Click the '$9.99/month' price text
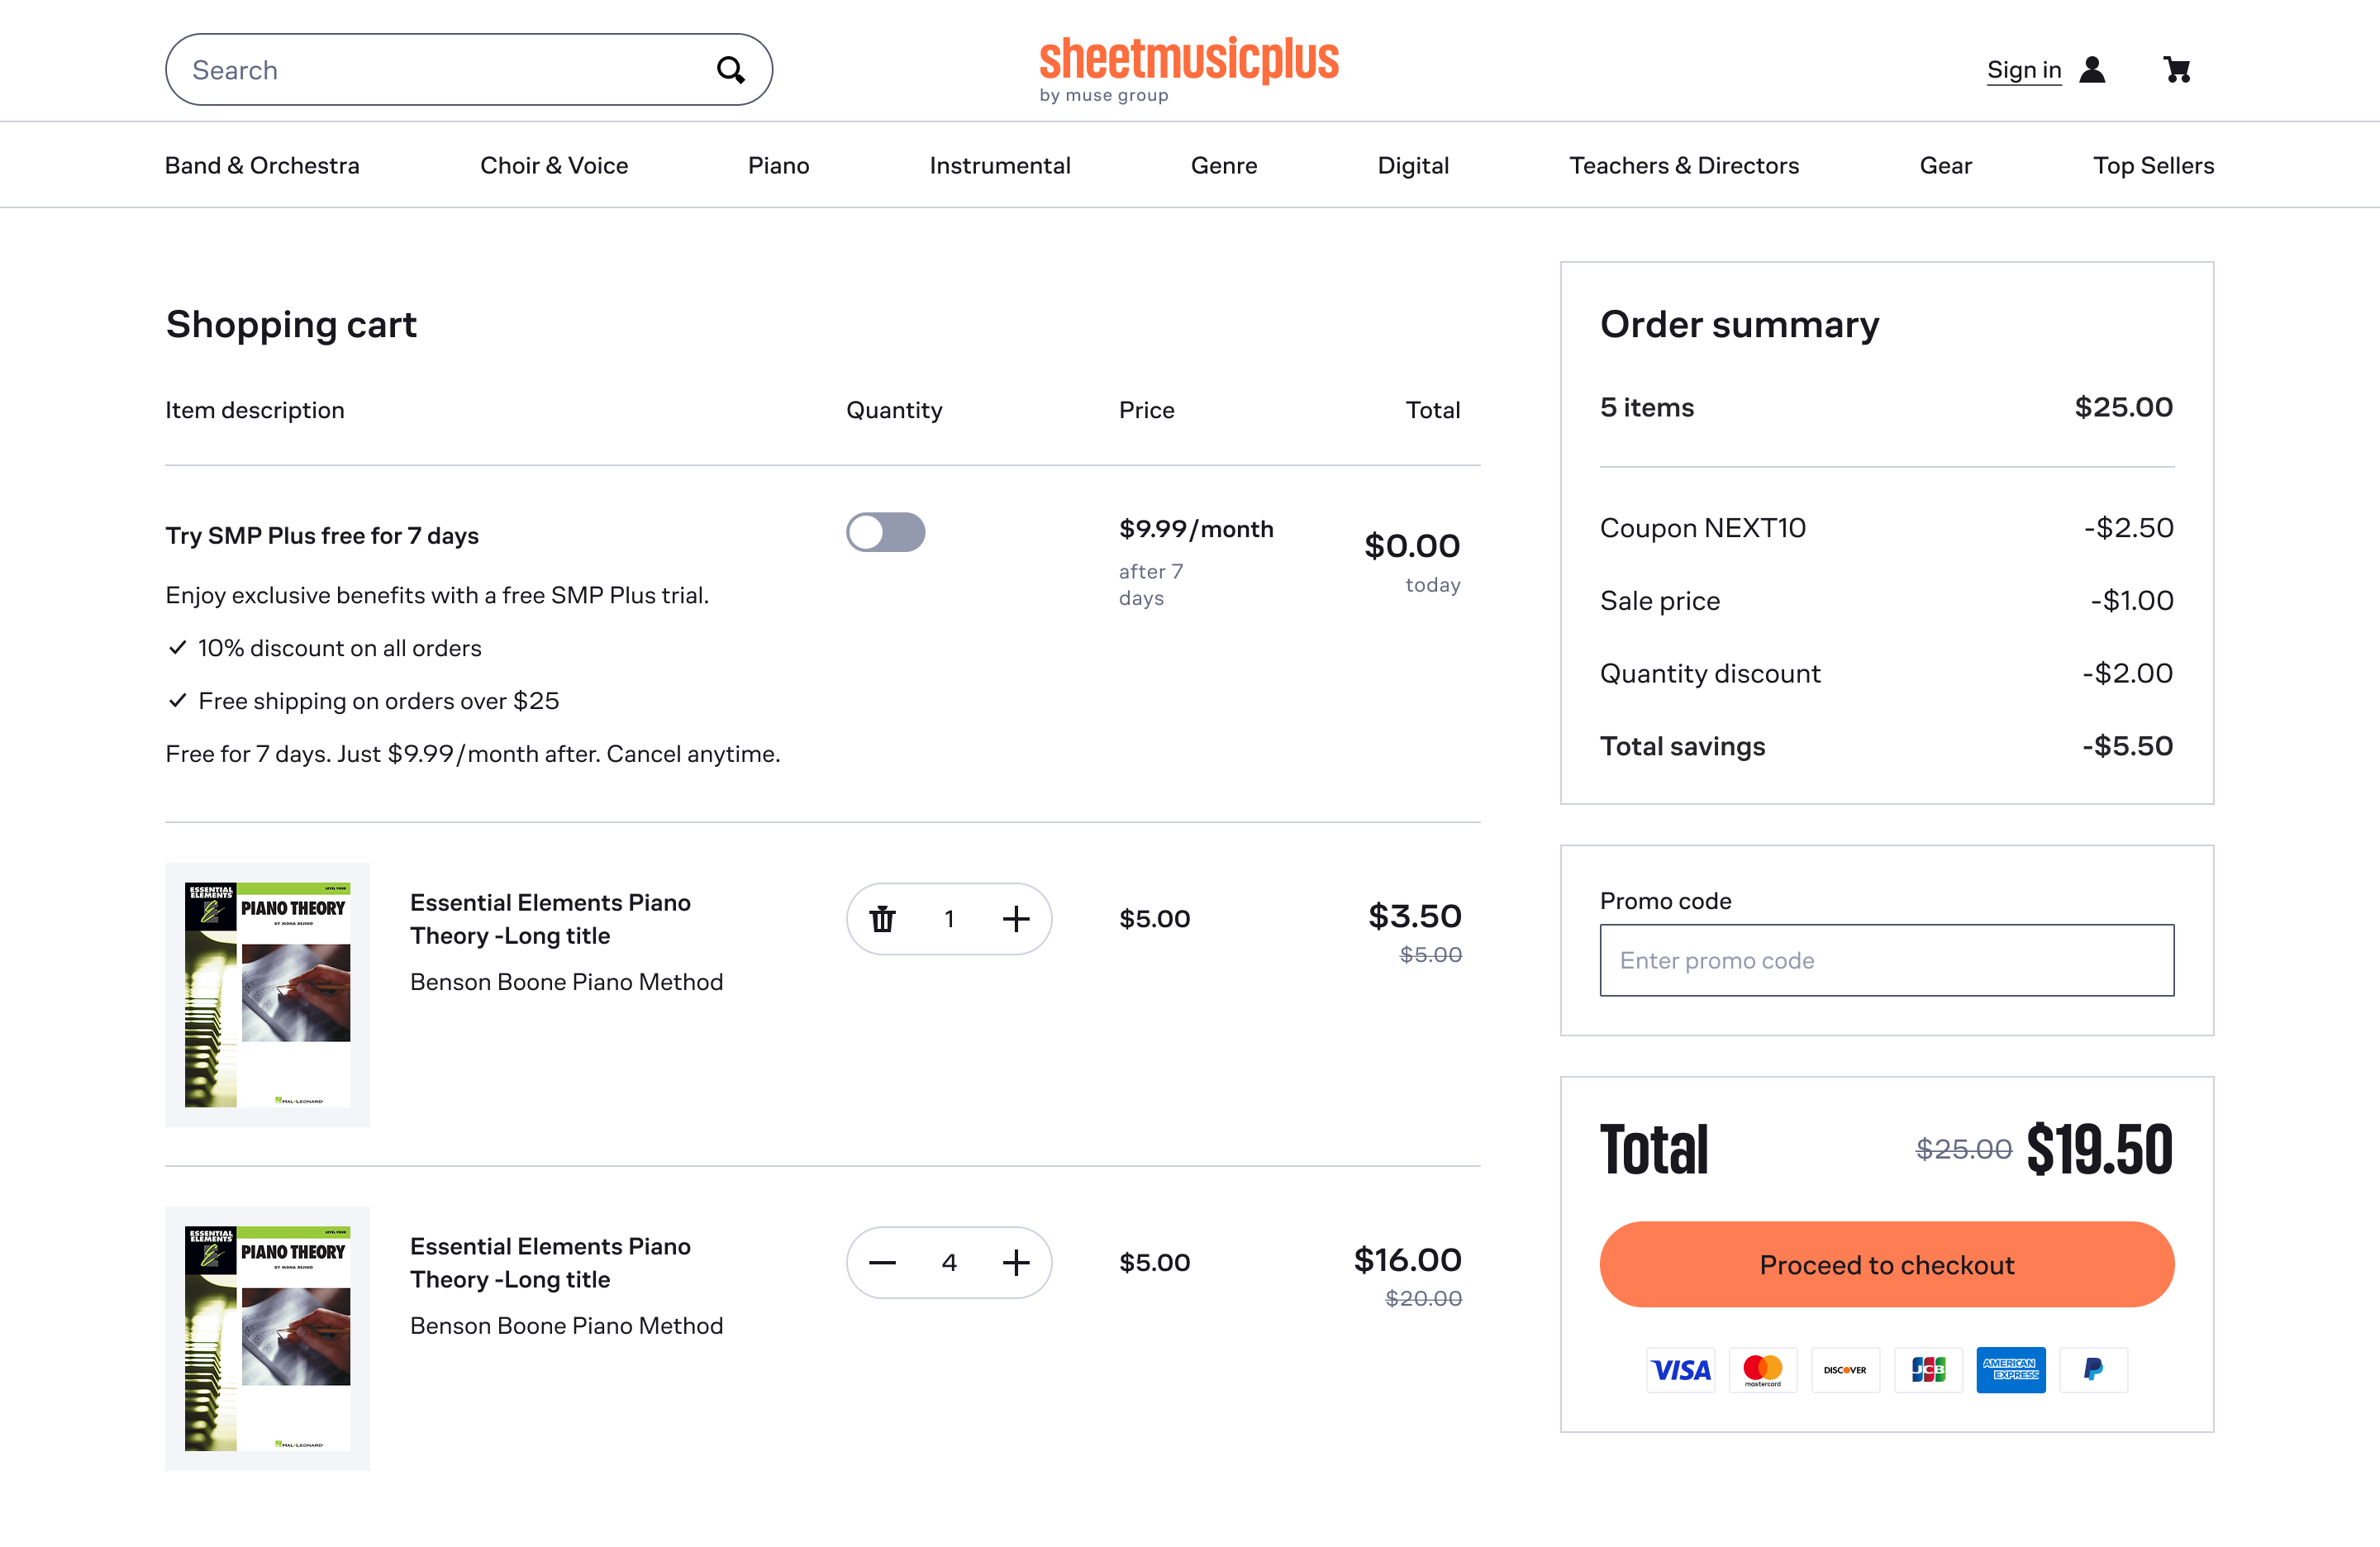The width and height of the screenshot is (2380, 1547). (1196, 529)
